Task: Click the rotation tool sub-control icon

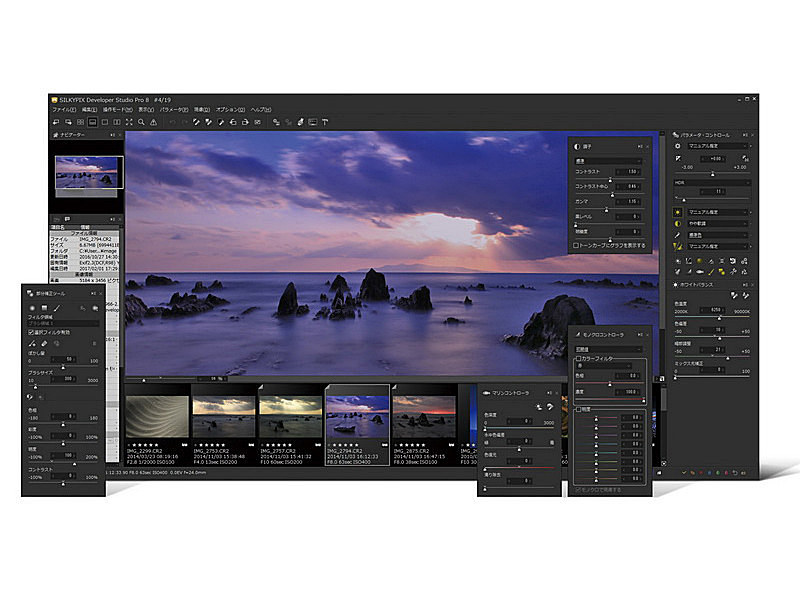Action: pyautogui.click(x=733, y=261)
